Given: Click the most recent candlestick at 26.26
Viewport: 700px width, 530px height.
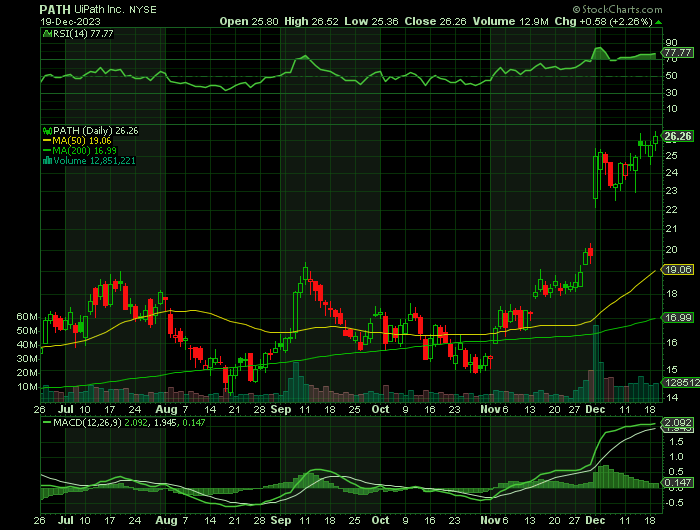Looking at the screenshot, I should click(x=655, y=140).
